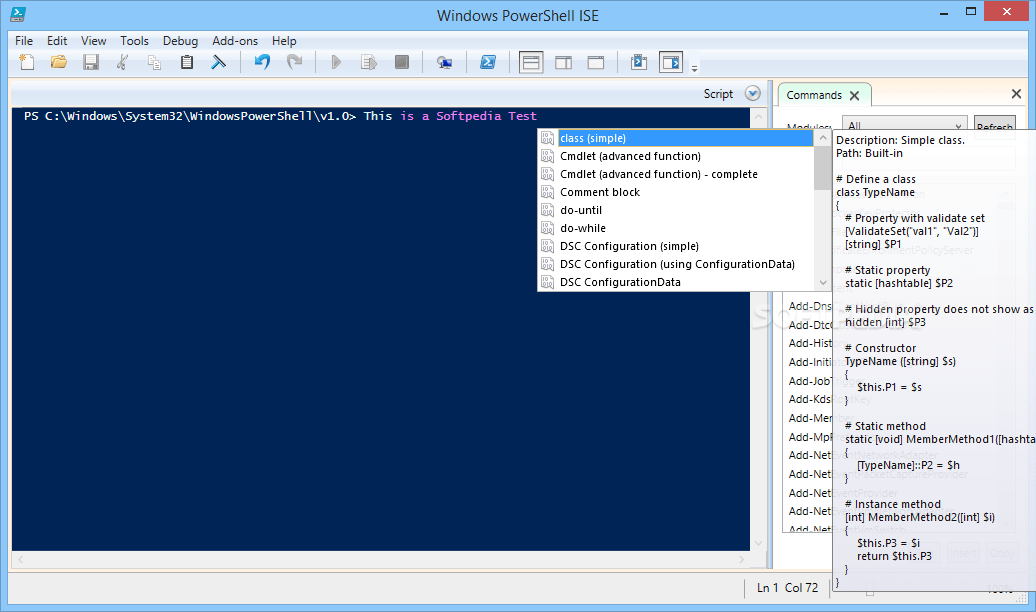Save the script with the floppy icon
1036x612 pixels.
click(91, 62)
